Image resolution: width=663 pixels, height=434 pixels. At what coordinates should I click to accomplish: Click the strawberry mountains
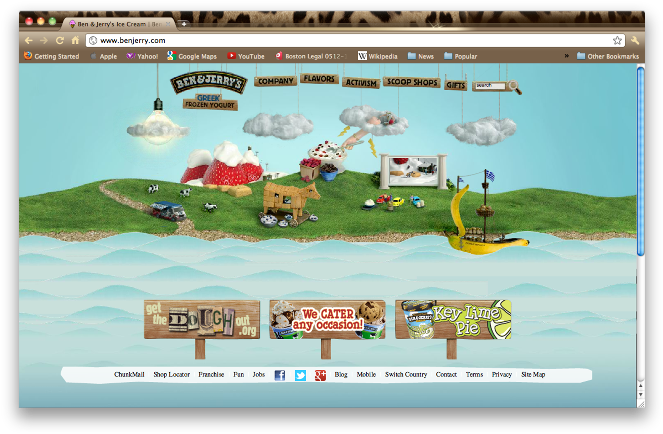222,164
